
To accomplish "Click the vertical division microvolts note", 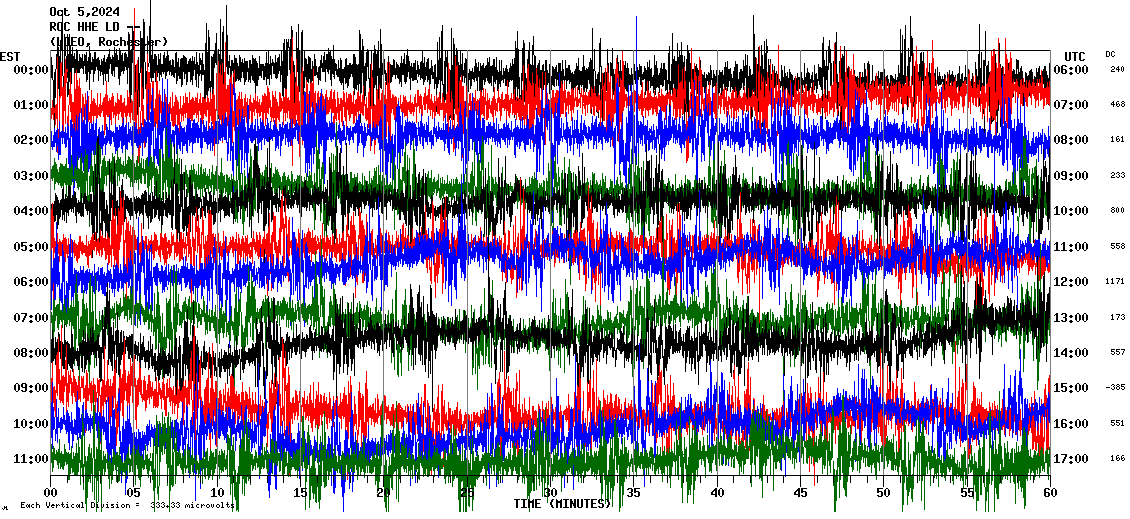I will click(126, 505).
